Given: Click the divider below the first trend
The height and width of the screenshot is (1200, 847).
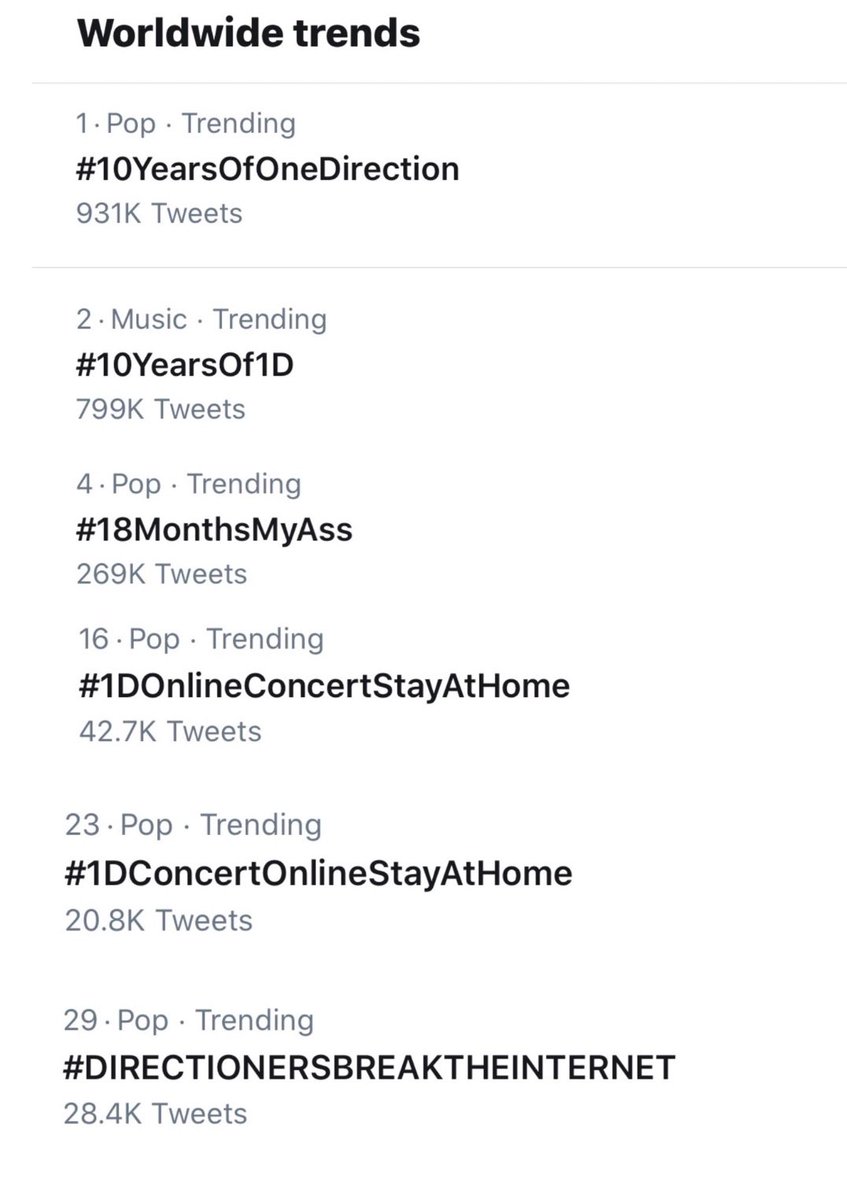Looking at the screenshot, I should click(440, 268).
